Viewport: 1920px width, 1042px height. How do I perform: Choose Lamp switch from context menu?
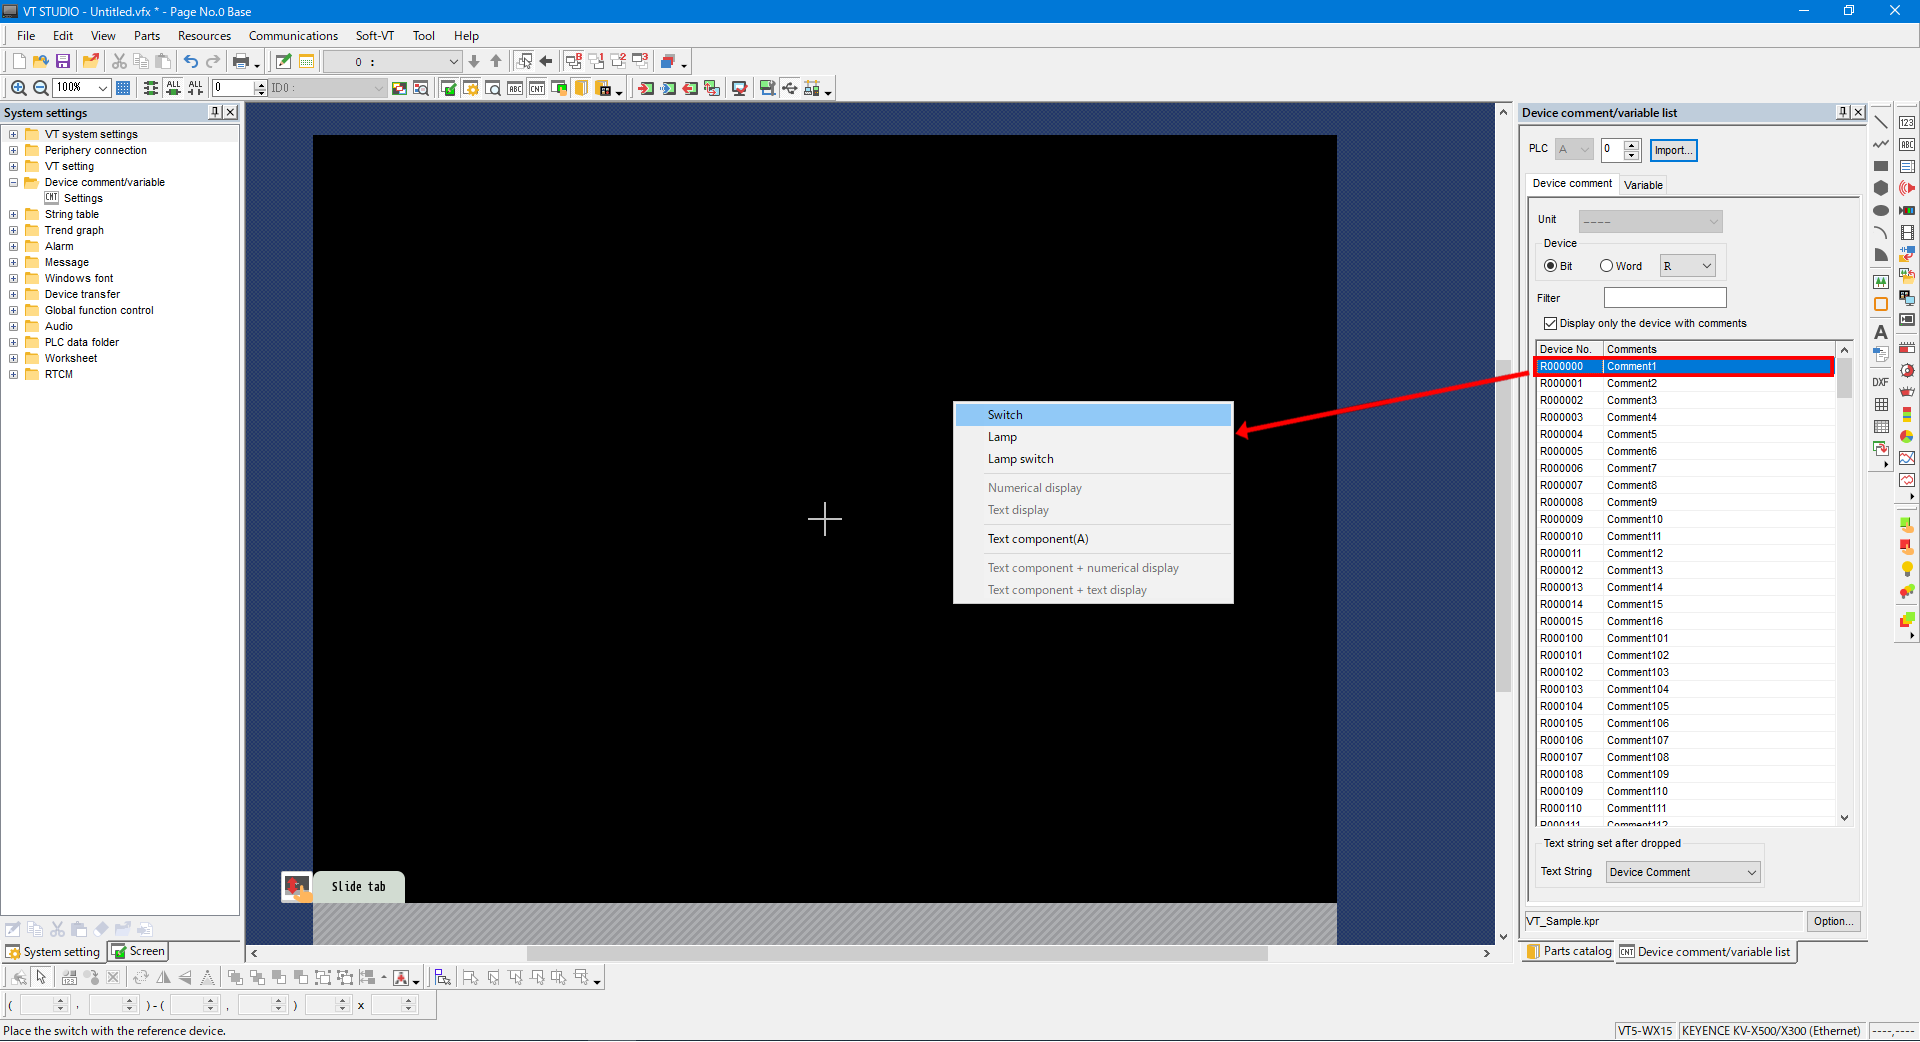(x=1020, y=459)
